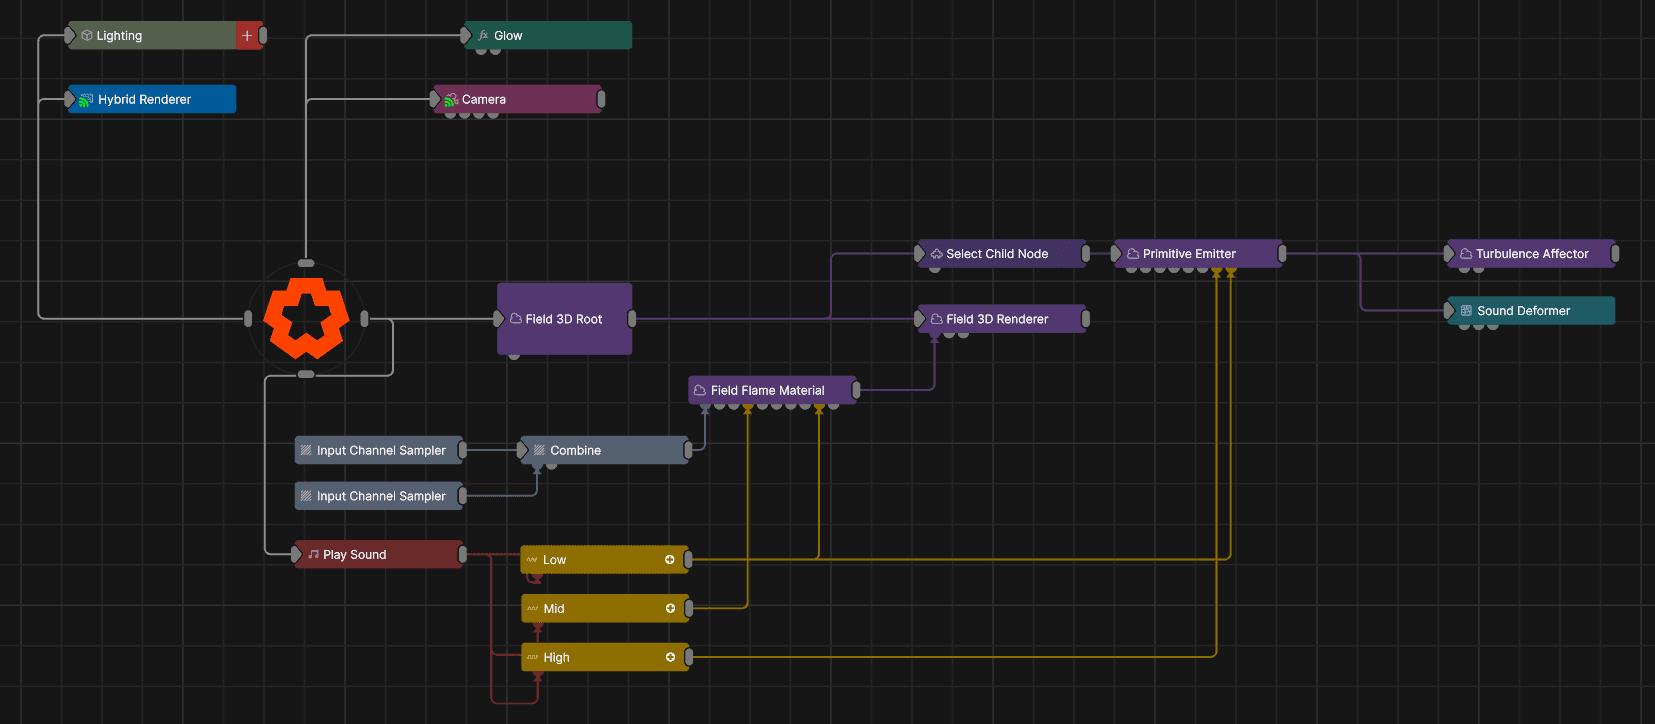Click the red plus button on Lighting node

247,36
